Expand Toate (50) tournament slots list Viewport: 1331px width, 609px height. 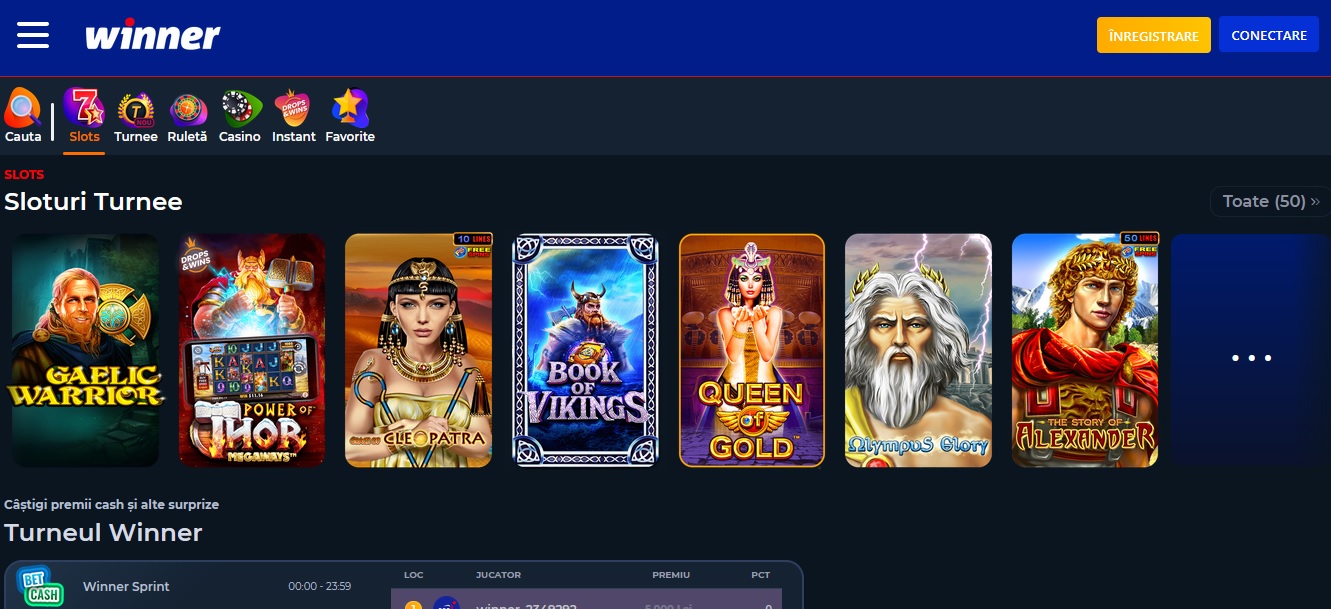coord(1264,201)
